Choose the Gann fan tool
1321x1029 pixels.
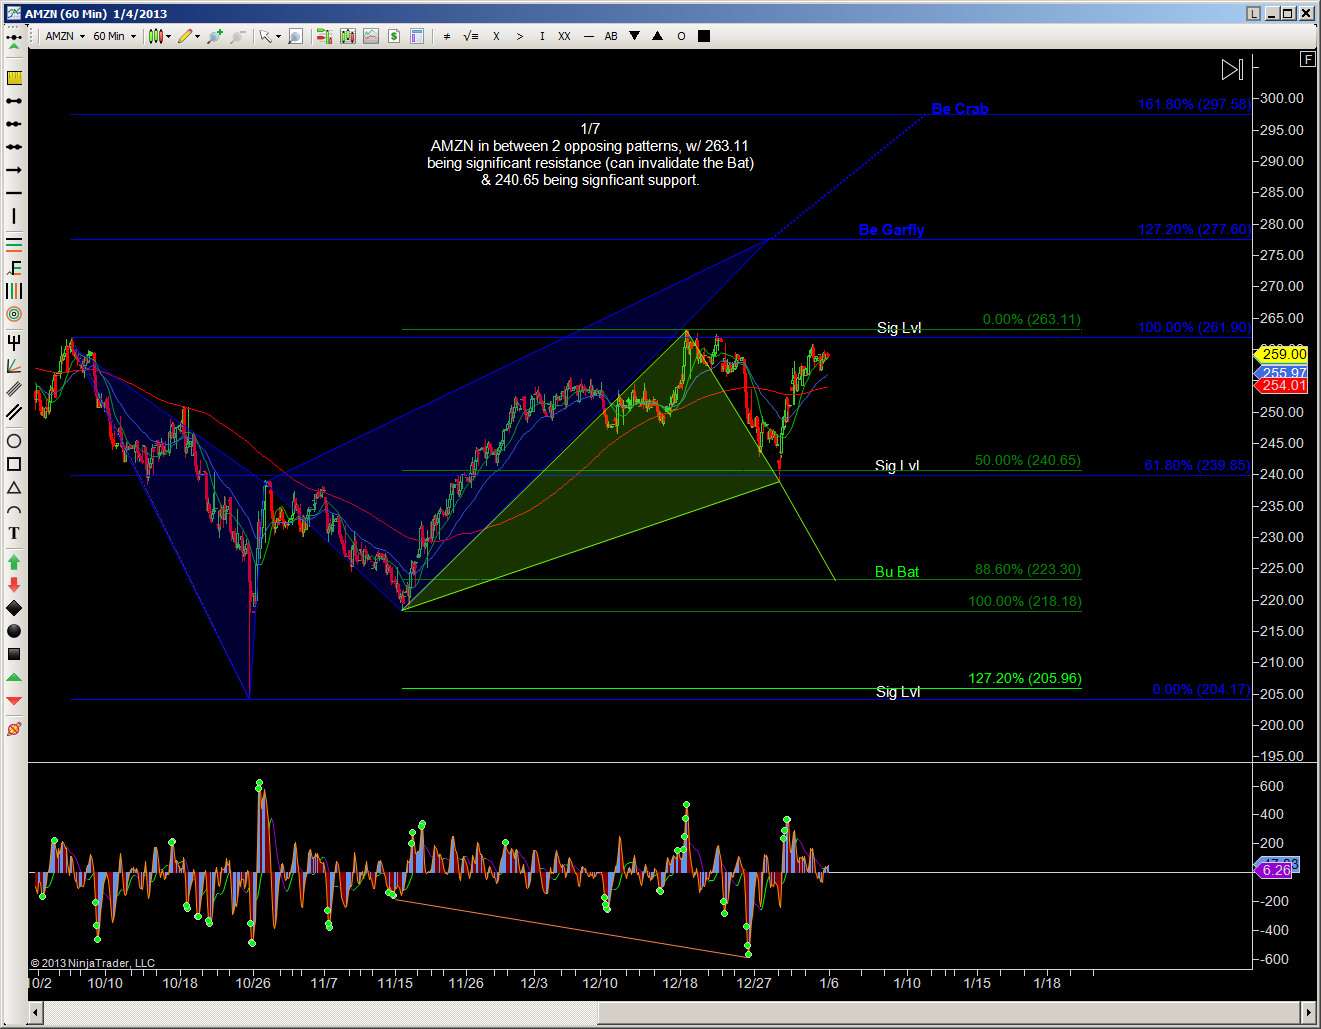pos(14,366)
